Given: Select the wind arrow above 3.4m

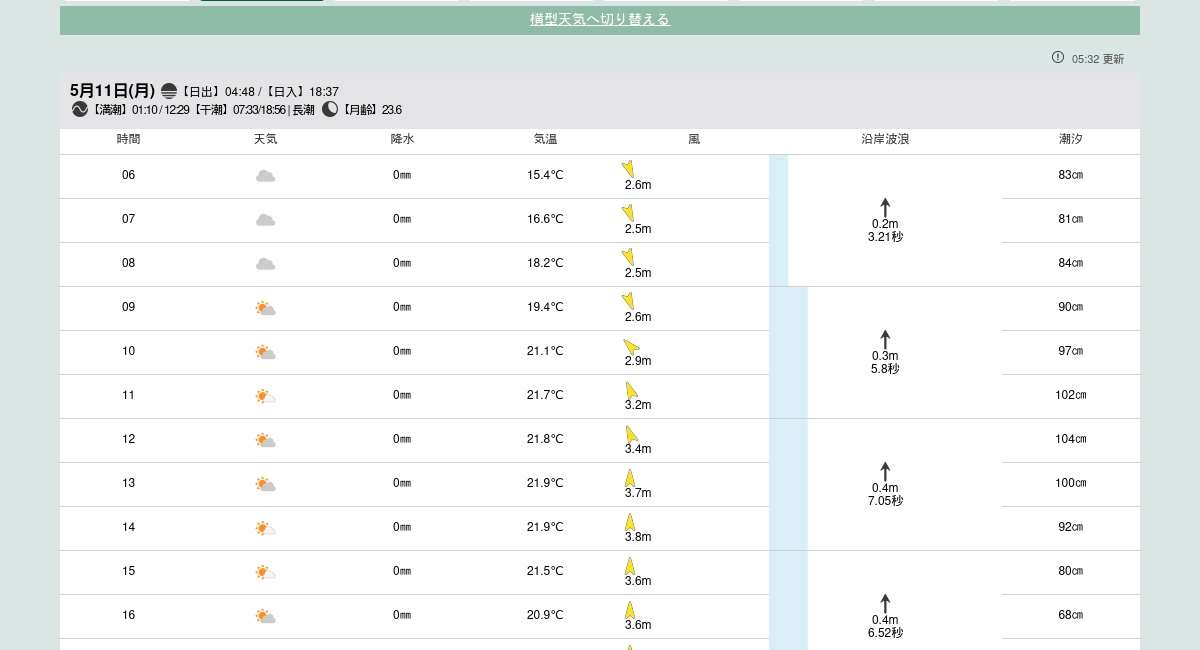Looking at the screenshot, I should click(631, 434).
